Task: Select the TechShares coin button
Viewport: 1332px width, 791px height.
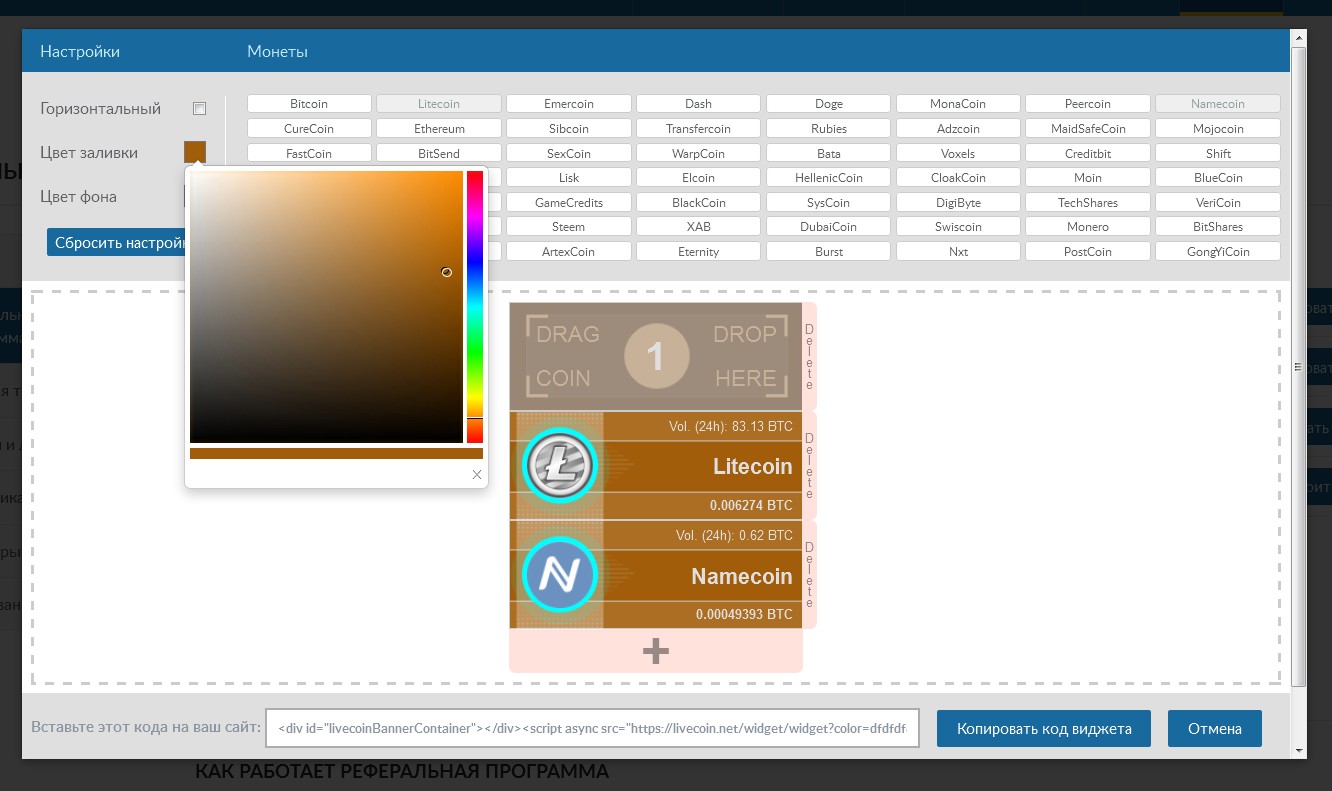Action: (1088, 202)
